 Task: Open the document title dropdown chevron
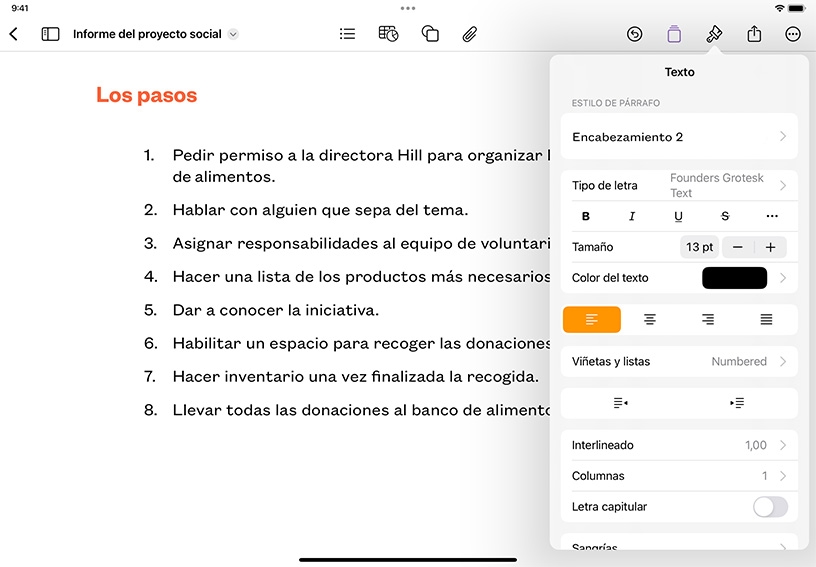point(233,34)
